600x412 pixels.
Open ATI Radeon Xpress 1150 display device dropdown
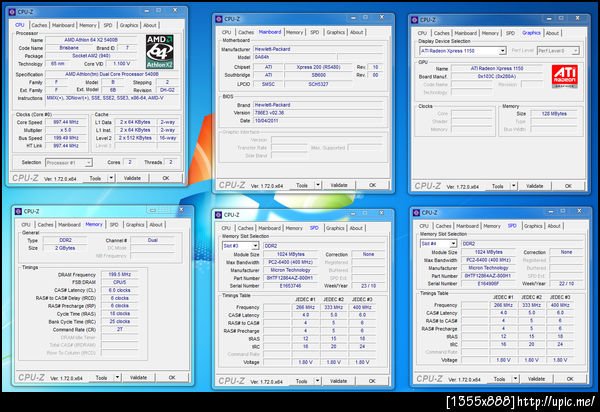click(x=463, y=50)
